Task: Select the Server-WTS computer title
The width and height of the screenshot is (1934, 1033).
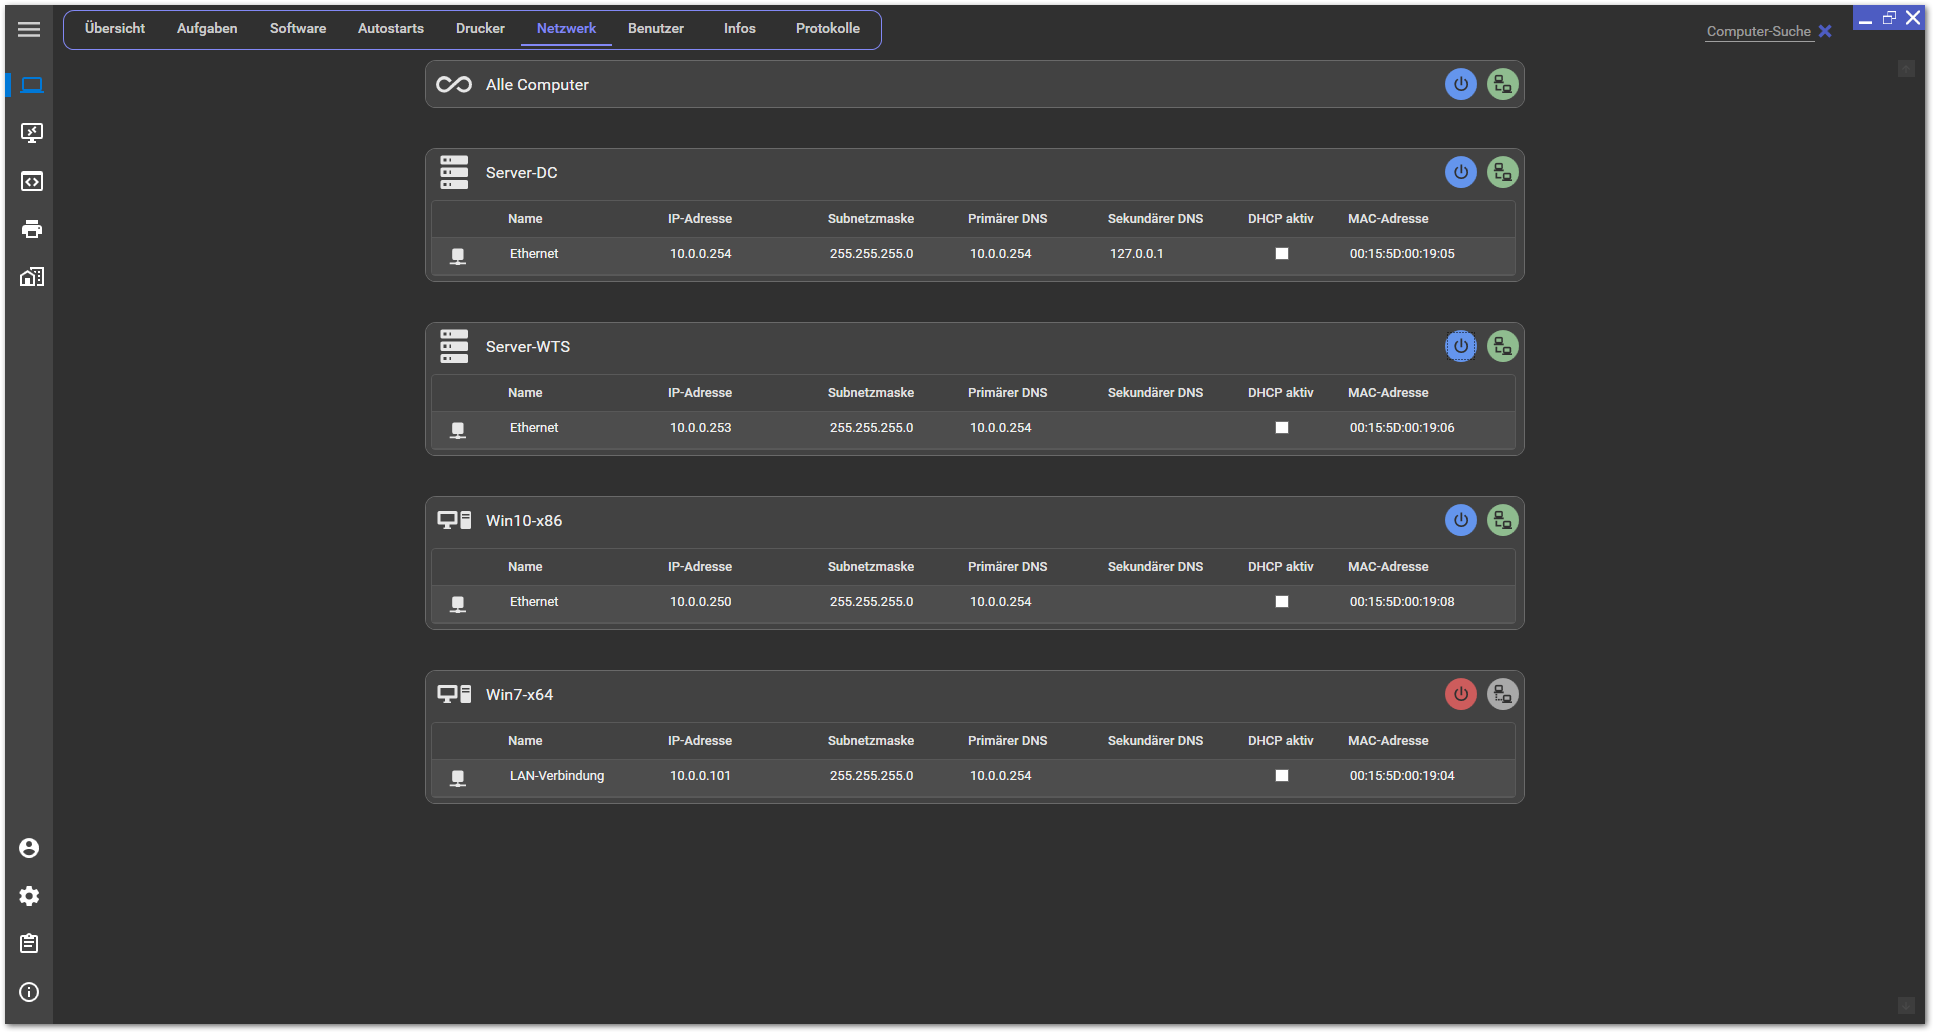Action: pyautogui.click(x=528, y=347)
